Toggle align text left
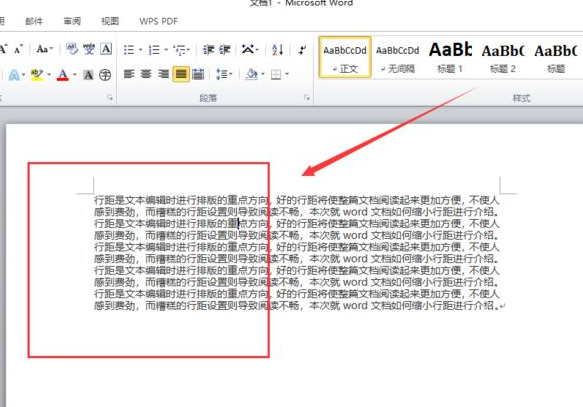 tap(129, 74)
